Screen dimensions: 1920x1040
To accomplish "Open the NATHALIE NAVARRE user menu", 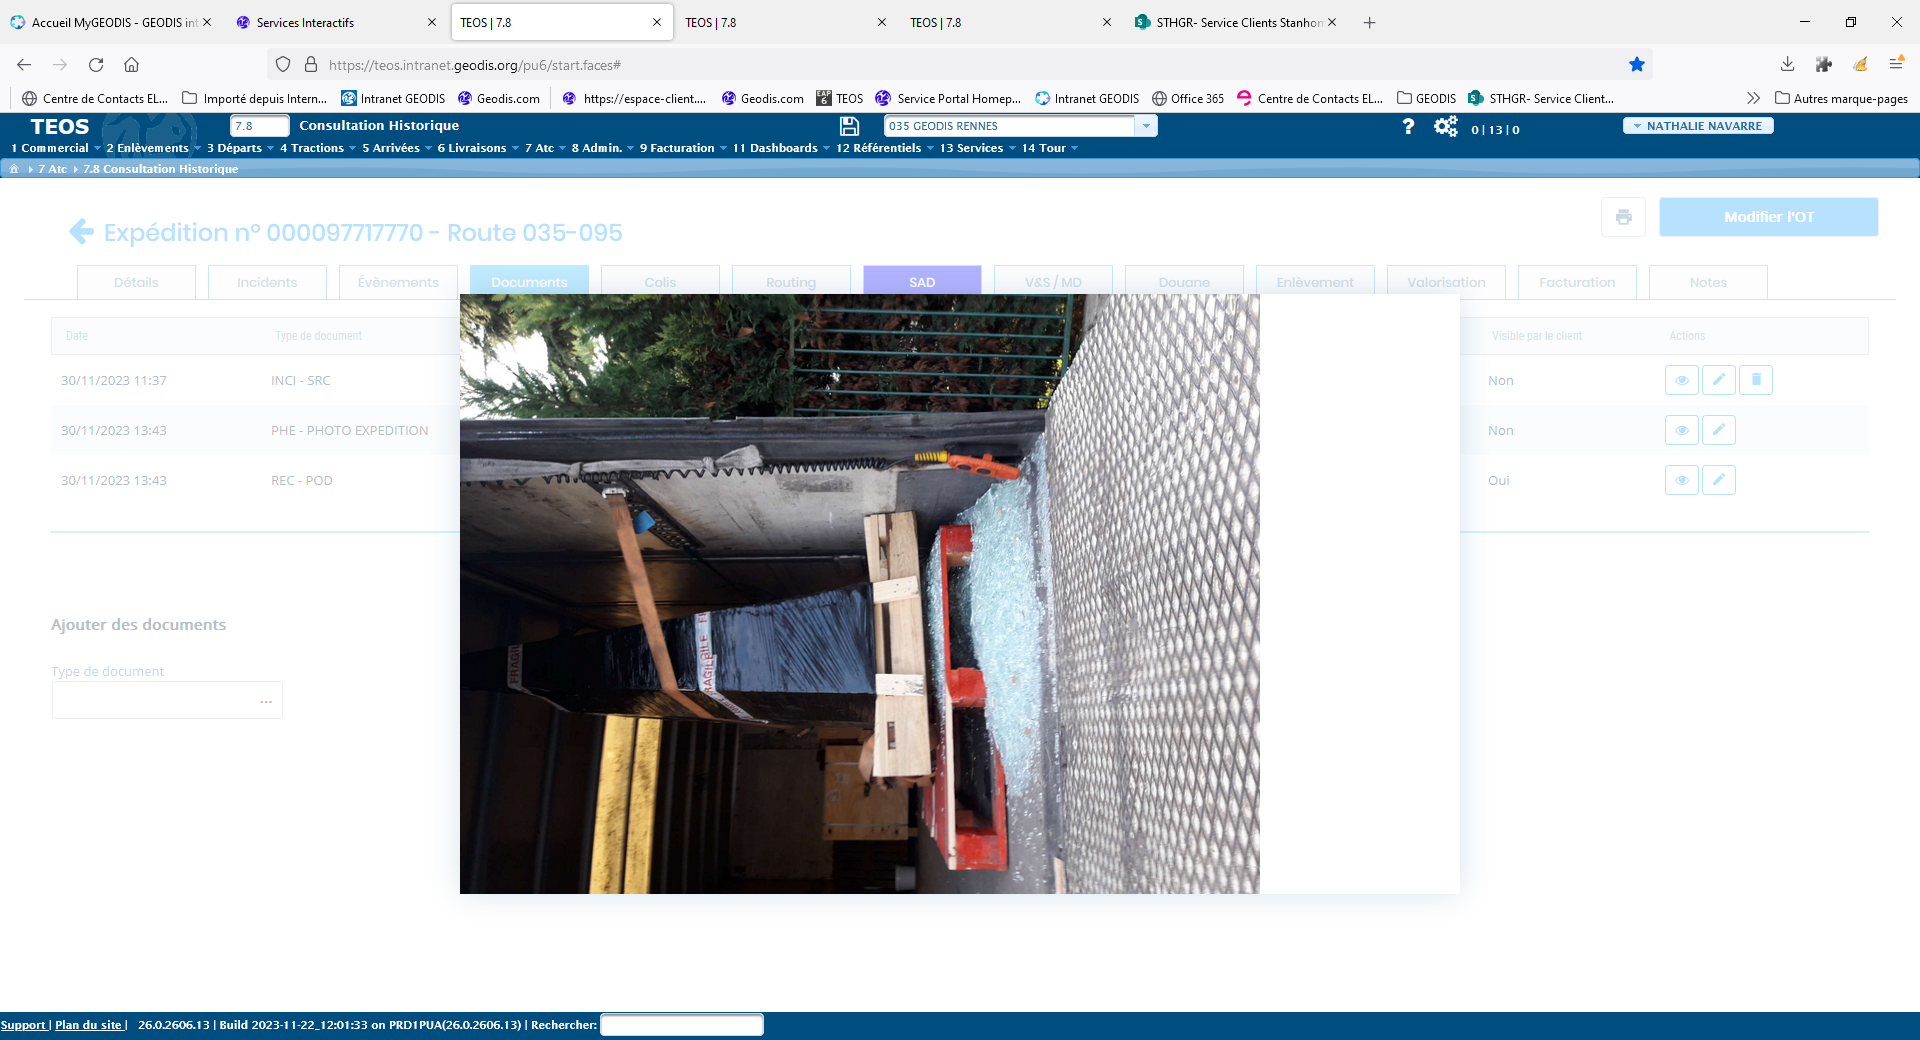I will click(x=1697, y=126).
